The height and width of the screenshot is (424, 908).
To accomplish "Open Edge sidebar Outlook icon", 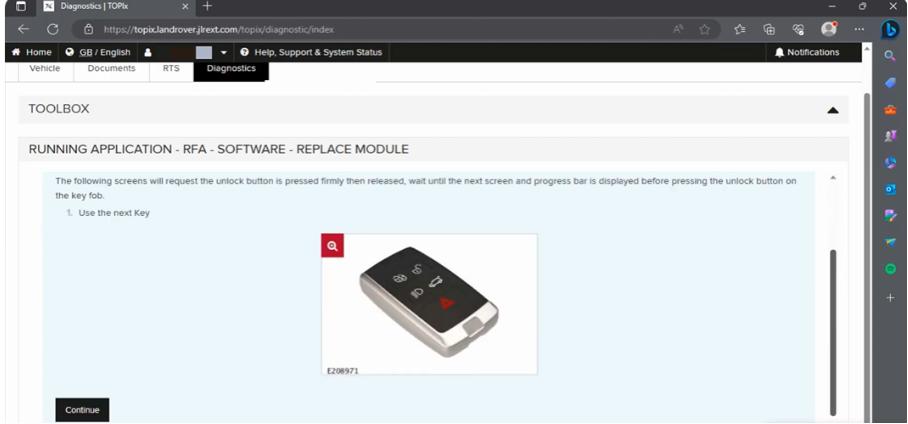I will [x=890, y=189].
